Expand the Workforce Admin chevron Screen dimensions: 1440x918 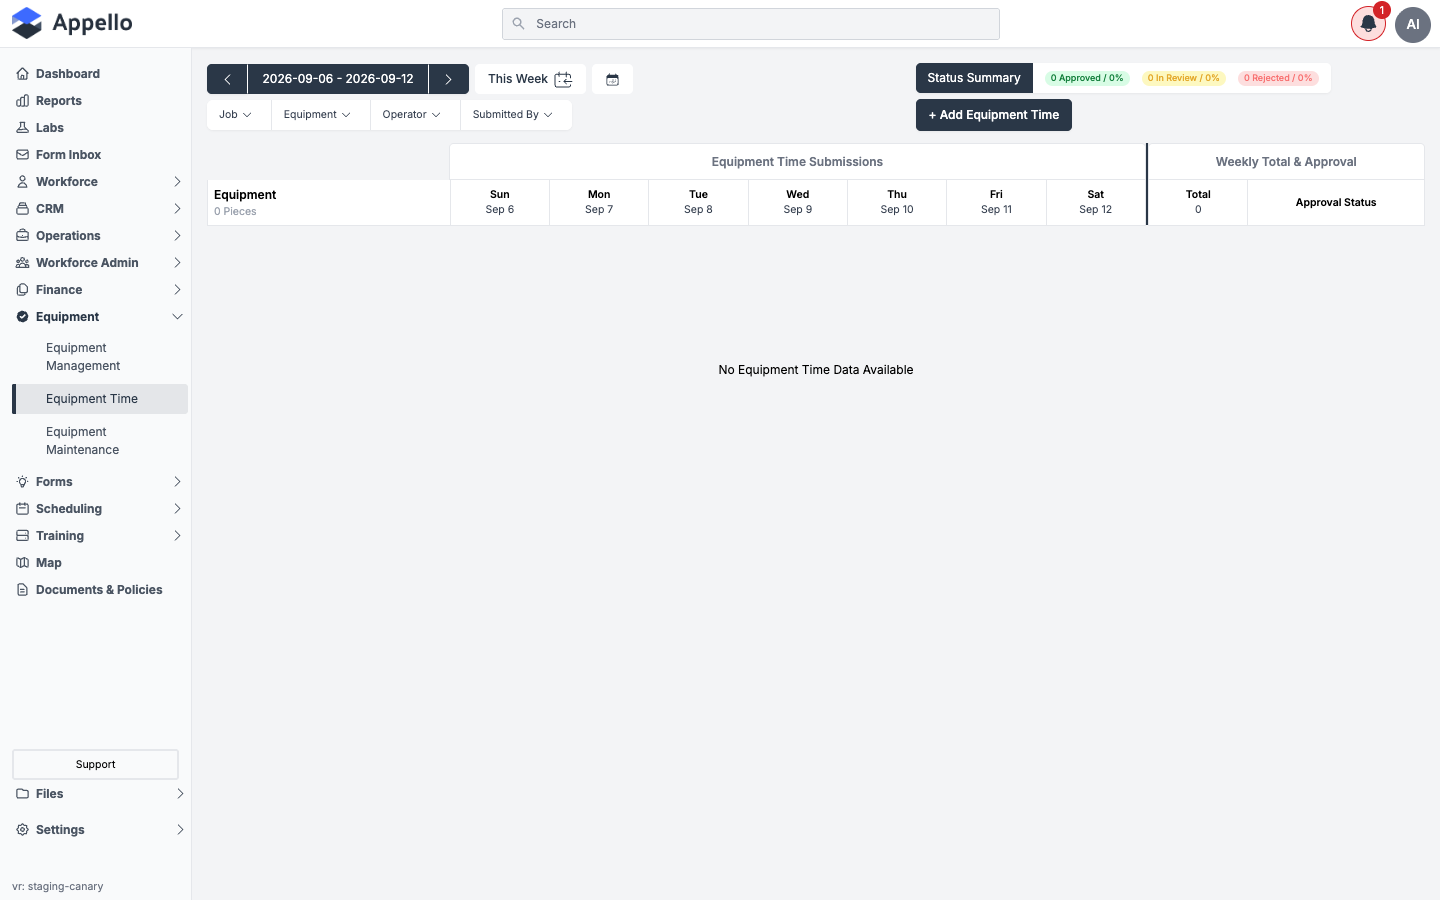click(x=177, y=263)
